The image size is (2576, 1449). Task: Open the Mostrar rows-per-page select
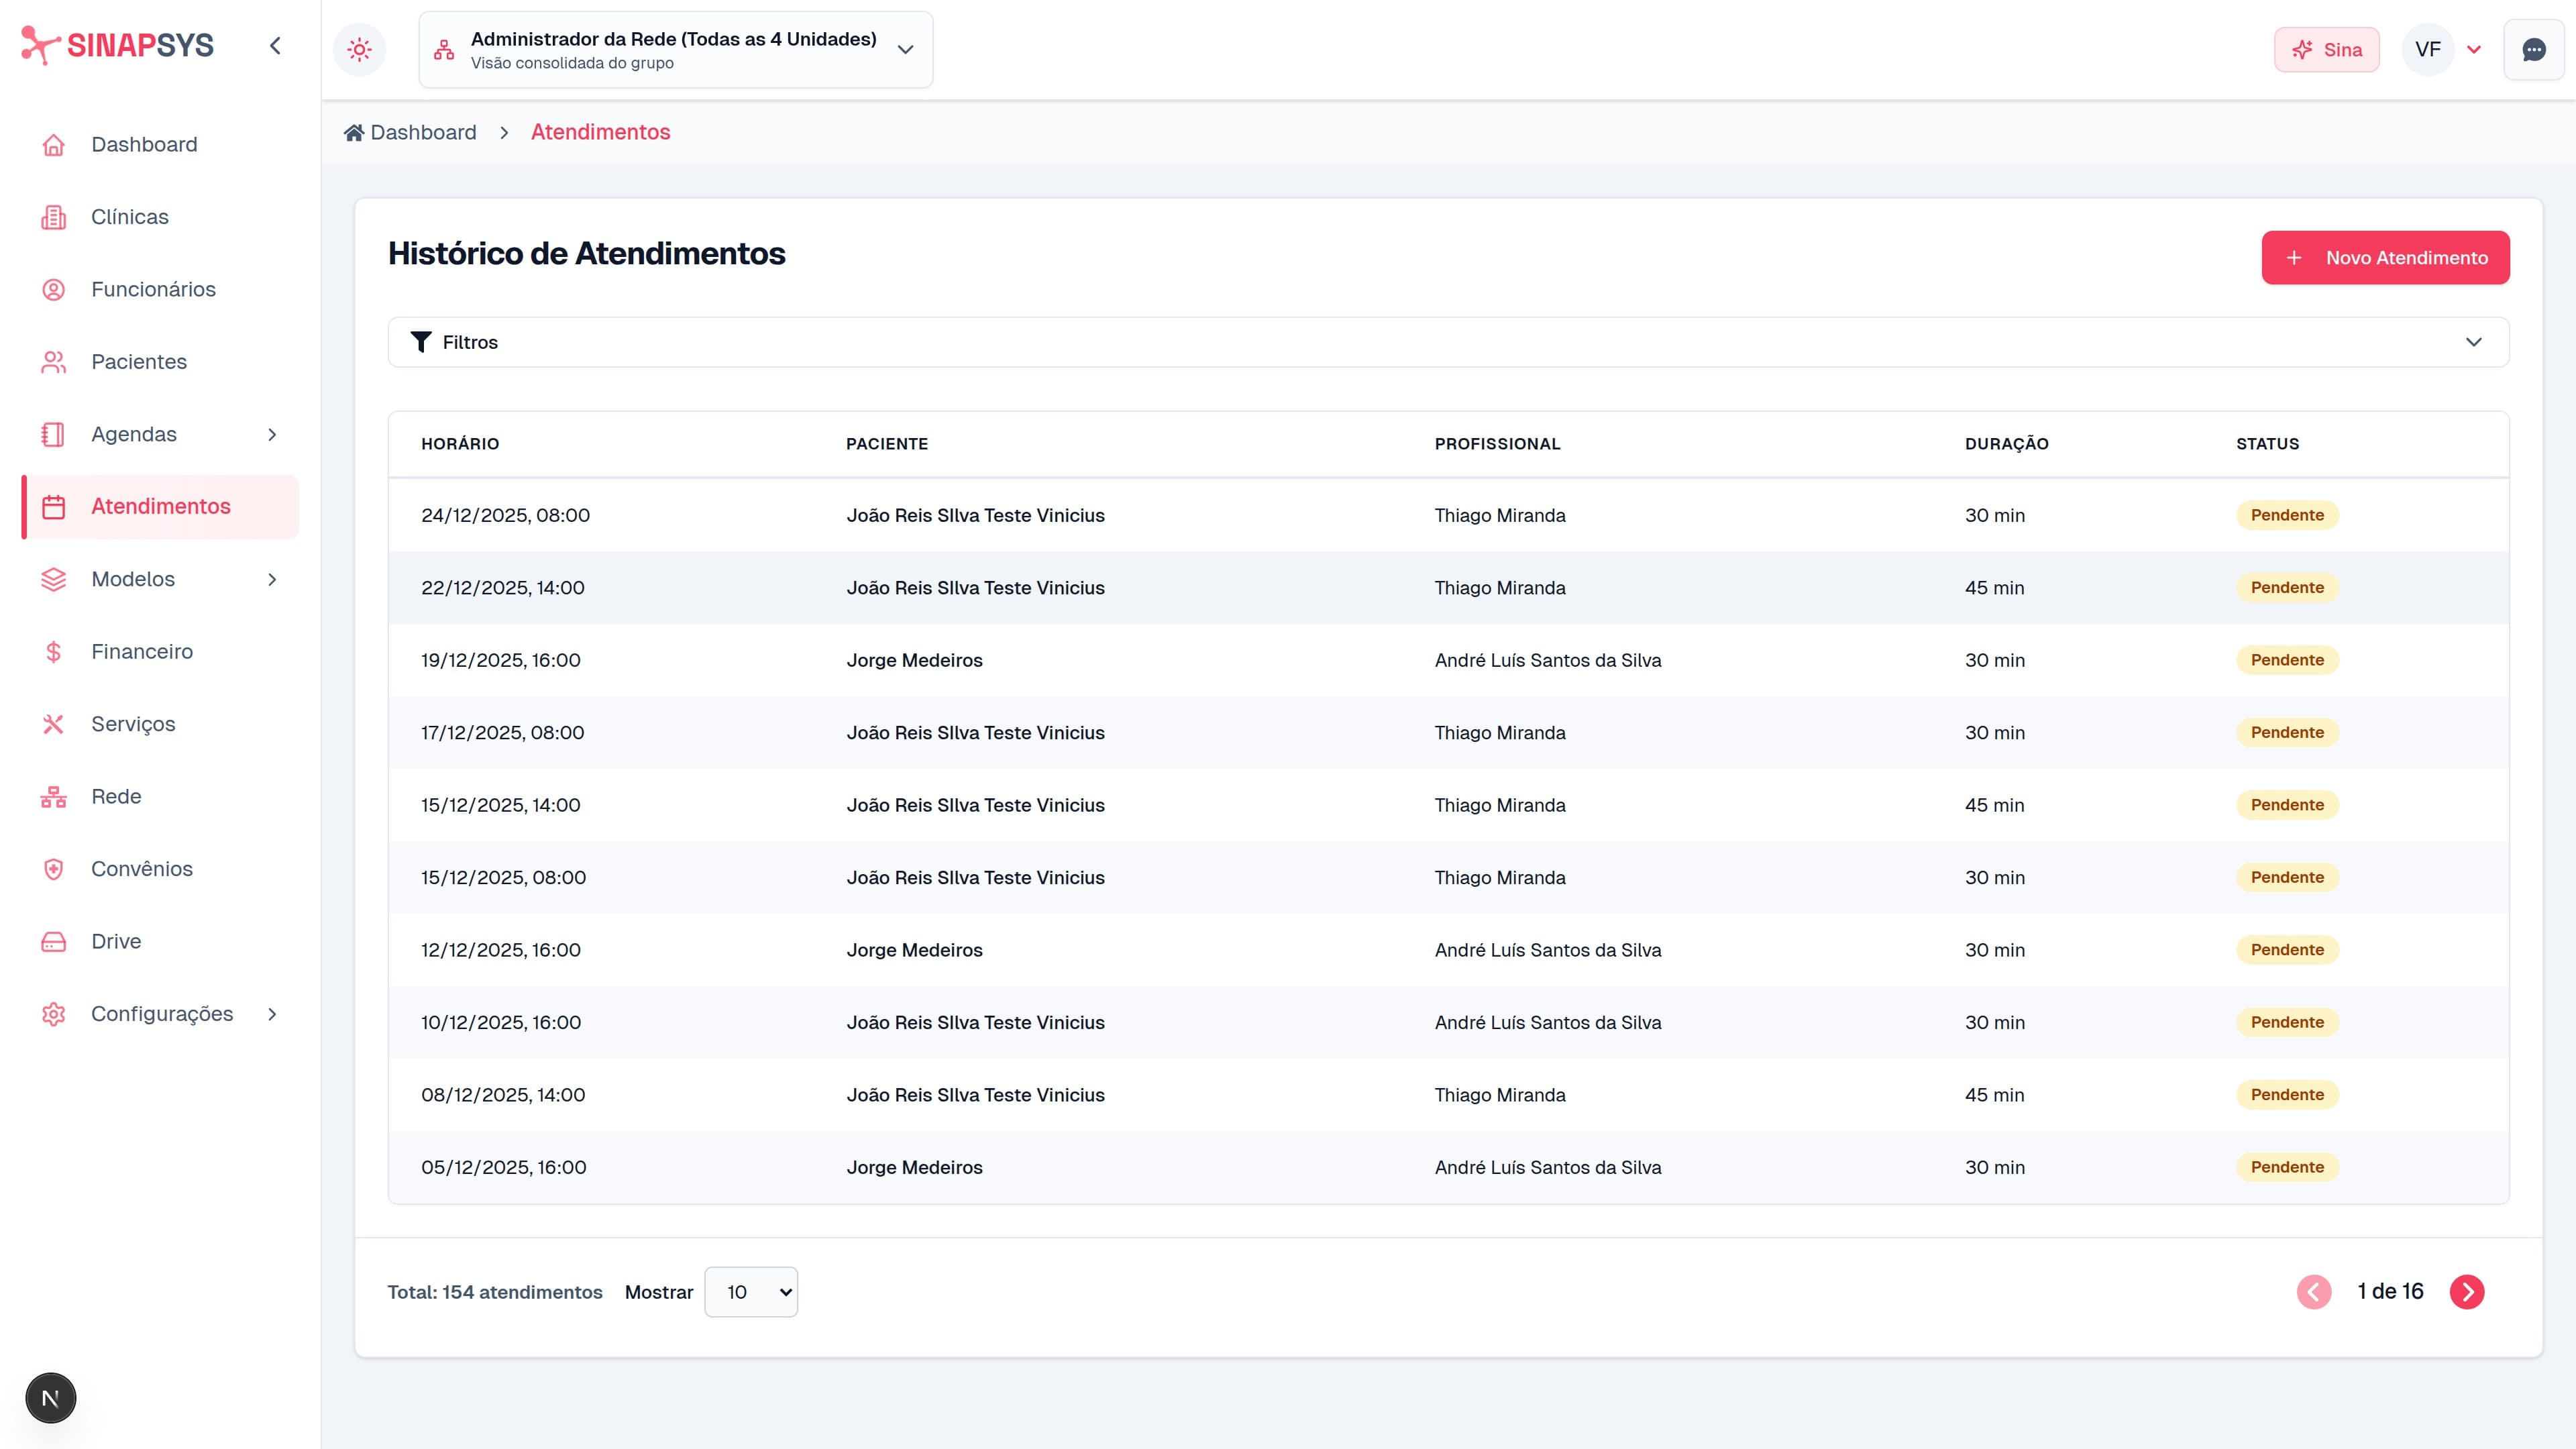750,1292
